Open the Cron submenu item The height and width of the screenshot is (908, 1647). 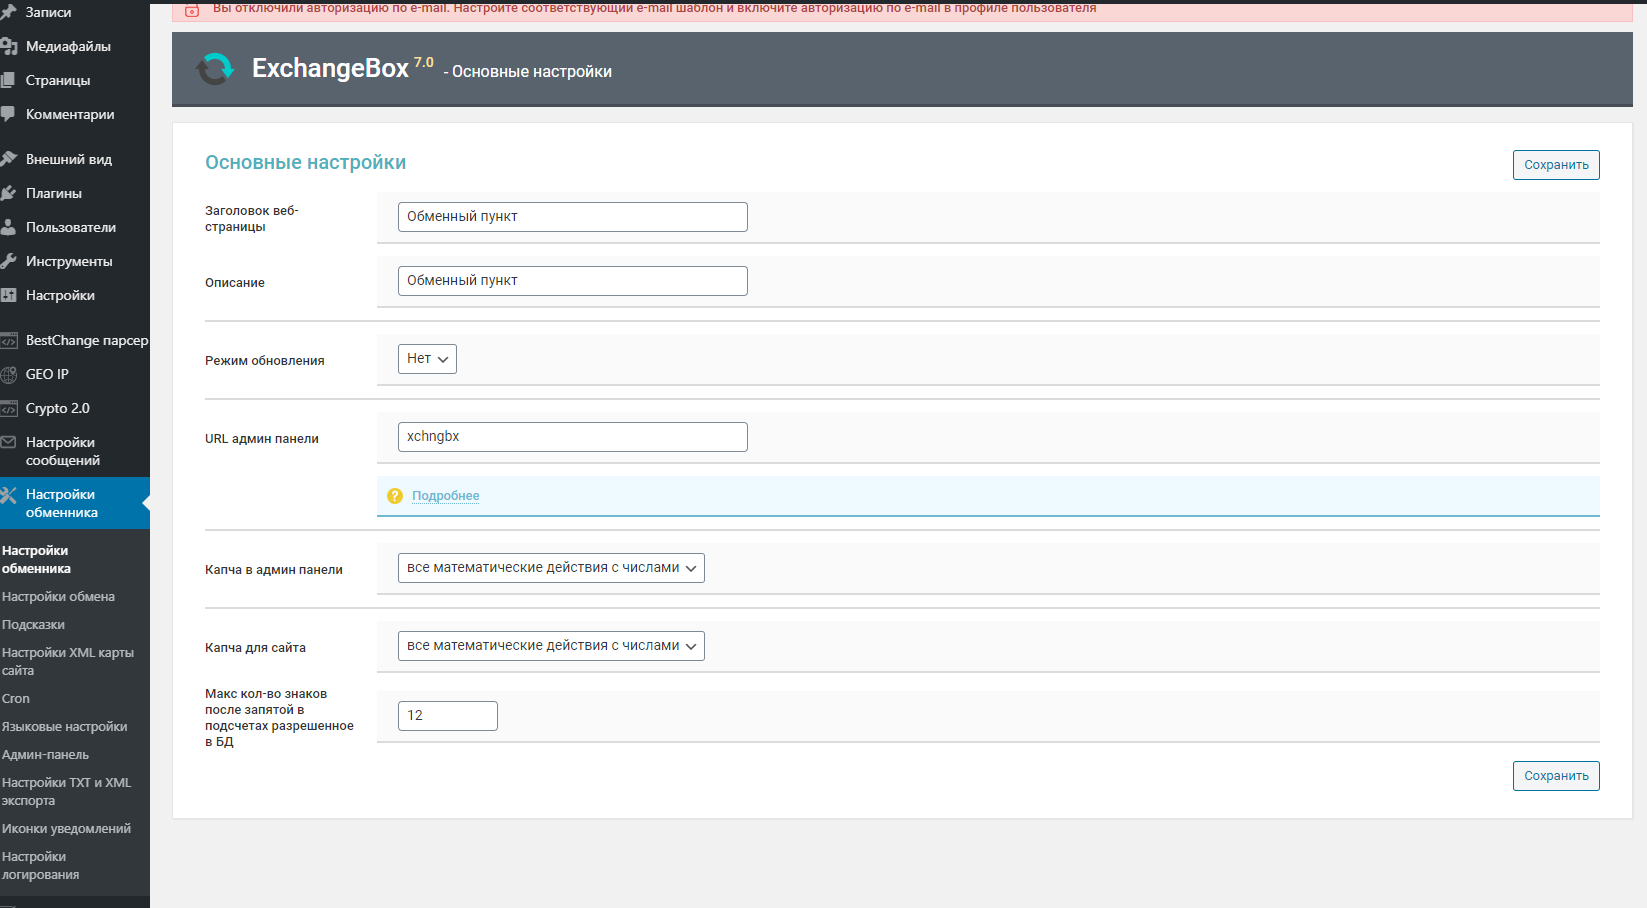coord(16,699)
